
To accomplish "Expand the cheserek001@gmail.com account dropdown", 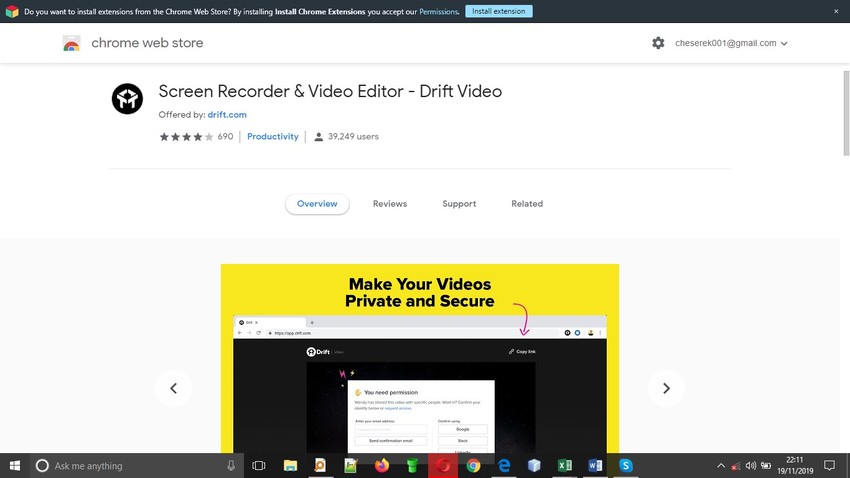I will tap(731, 43).
